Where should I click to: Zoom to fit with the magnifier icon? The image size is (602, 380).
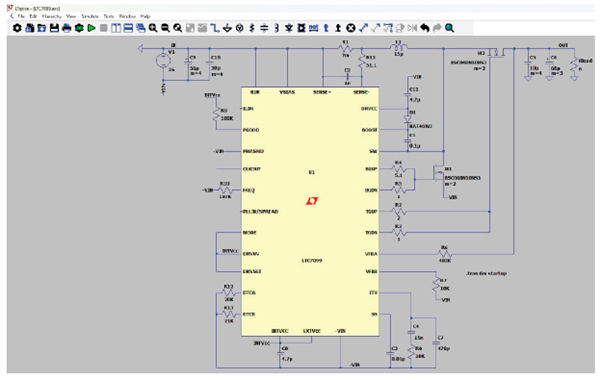point(177,28)
